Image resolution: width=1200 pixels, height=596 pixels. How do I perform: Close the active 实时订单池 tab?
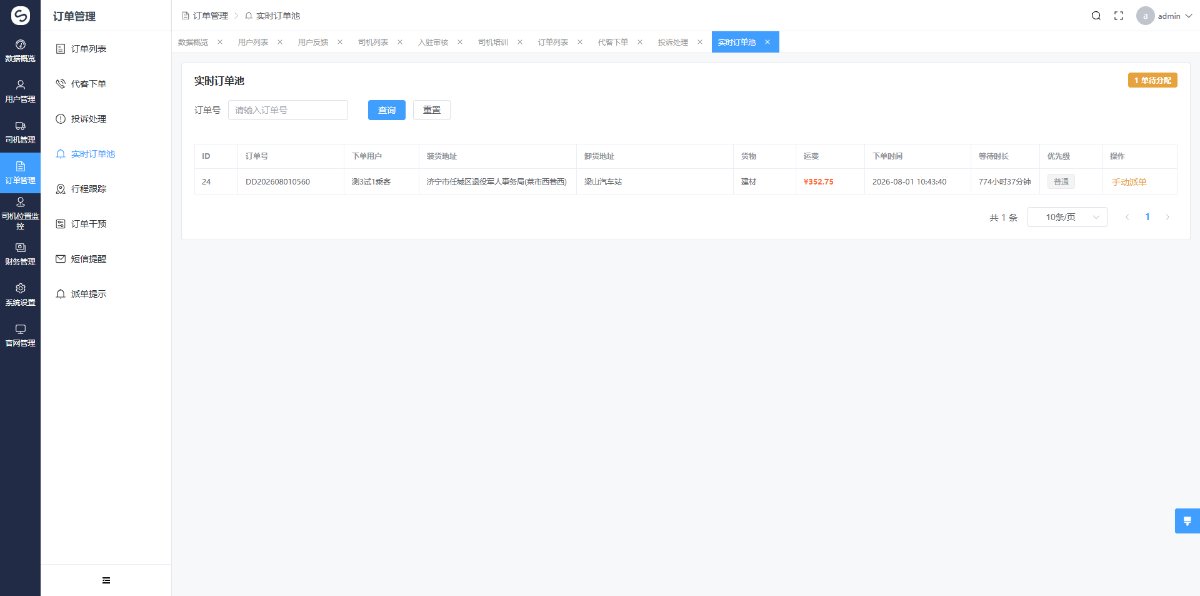click(767, 42)
